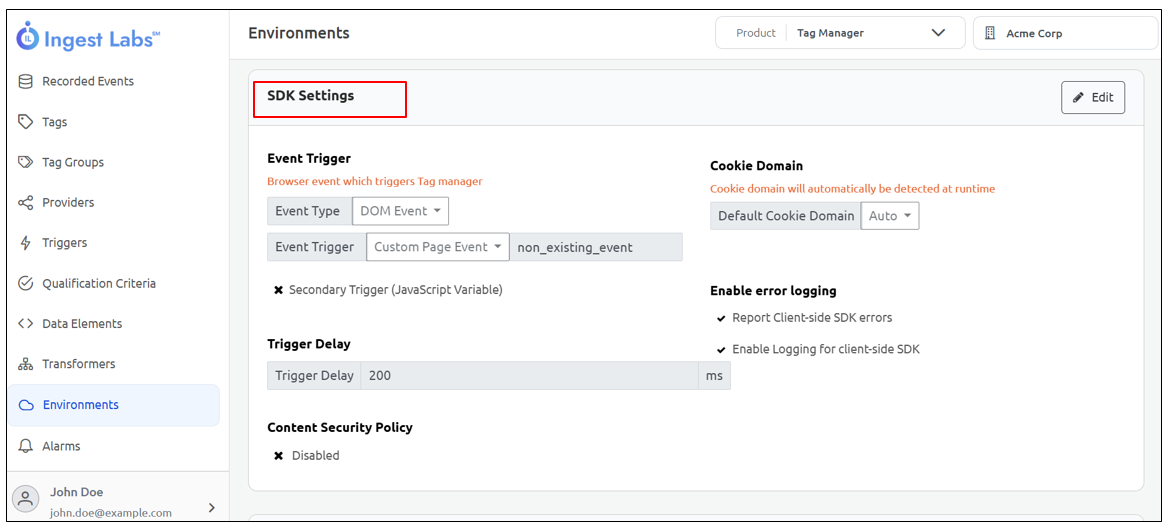Click the Tag Groups icon
The height and width of the screenshot is (528, 1168).
[x=26, y=162]
